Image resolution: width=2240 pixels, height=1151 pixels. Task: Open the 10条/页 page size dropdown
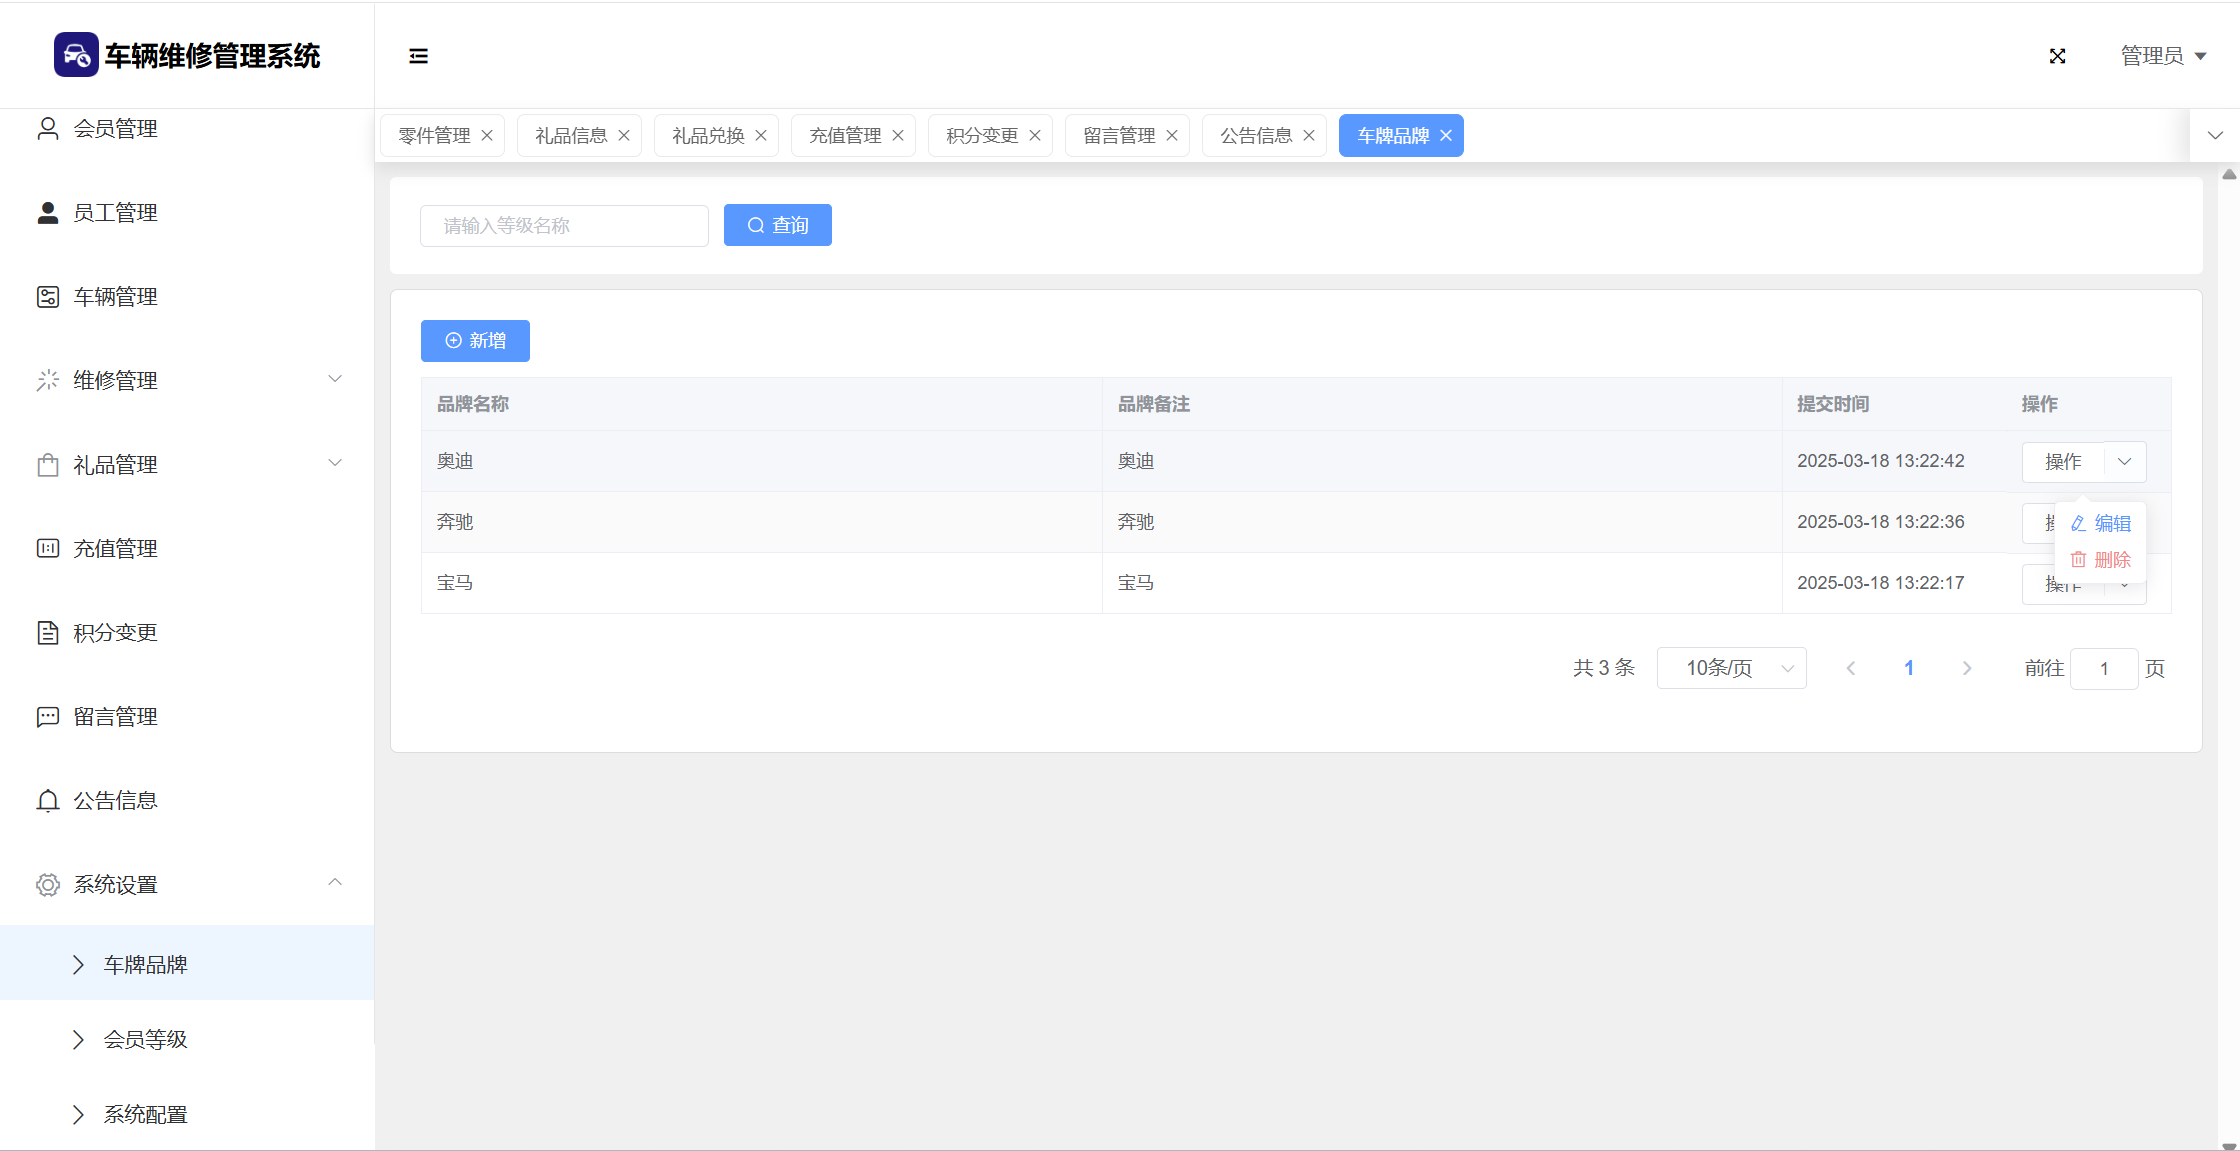coord(1731,668)
